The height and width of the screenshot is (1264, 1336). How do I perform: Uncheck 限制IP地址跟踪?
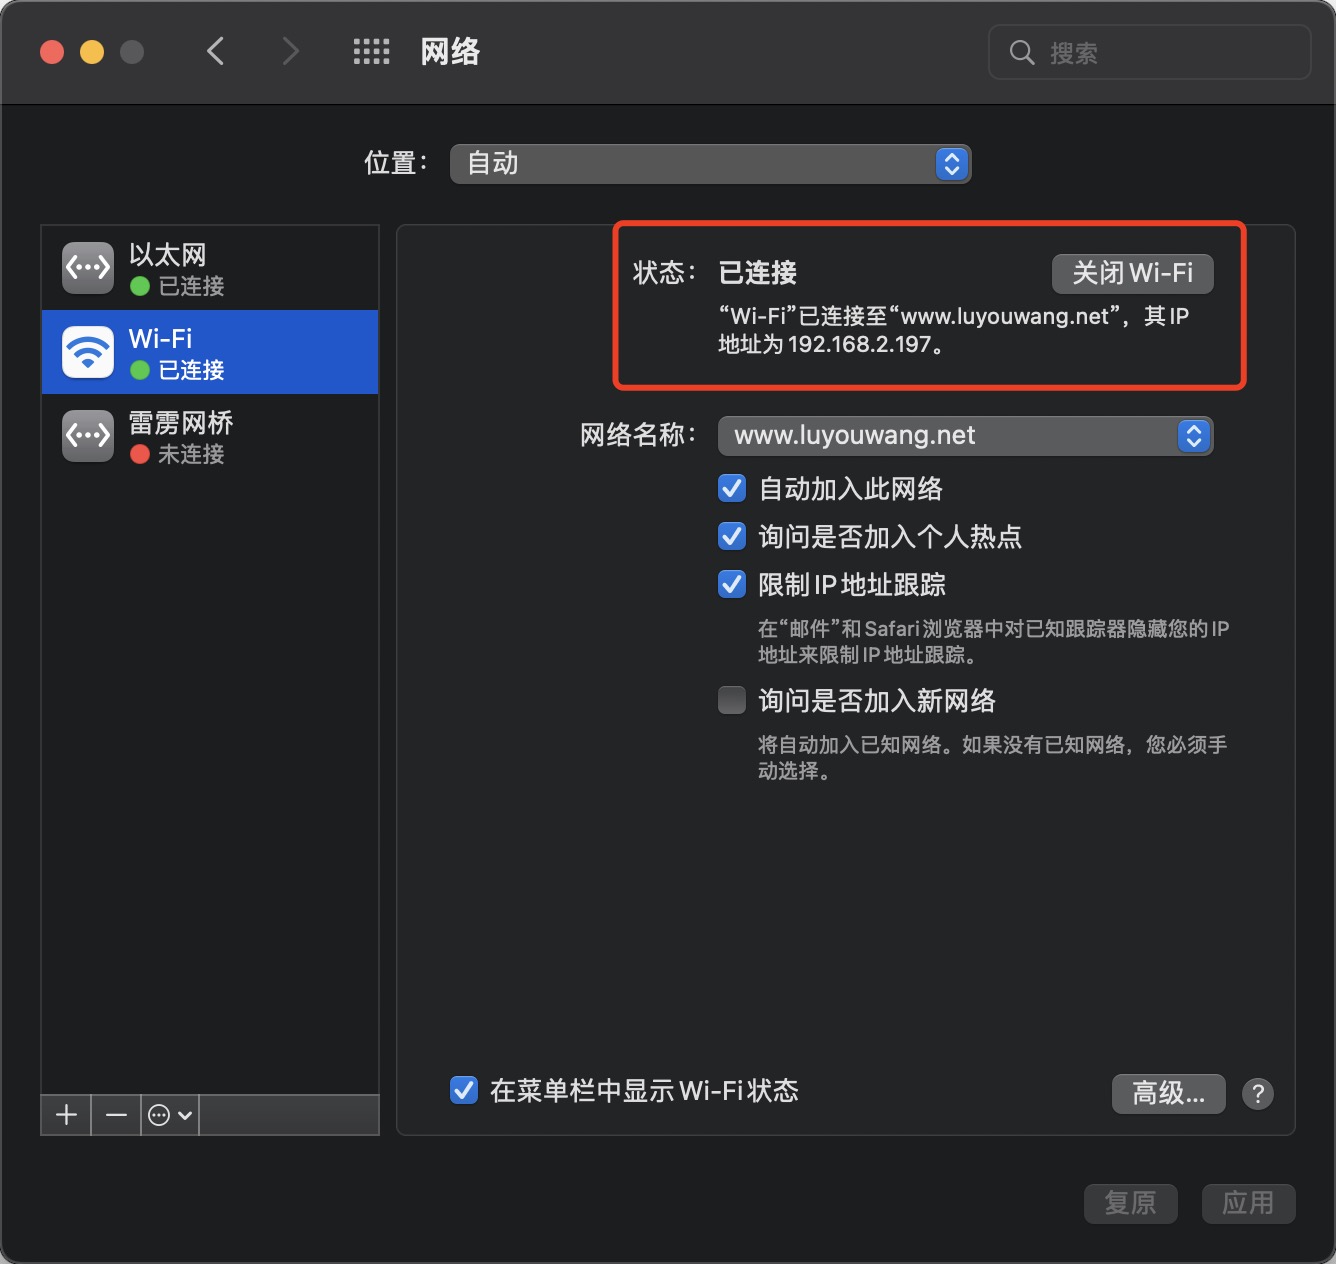[732, 584]
